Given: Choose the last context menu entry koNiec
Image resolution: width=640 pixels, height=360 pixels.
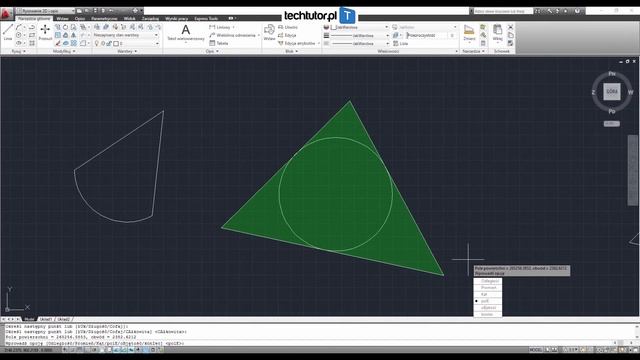Looking at the screenshot, I should click(488, 314).
